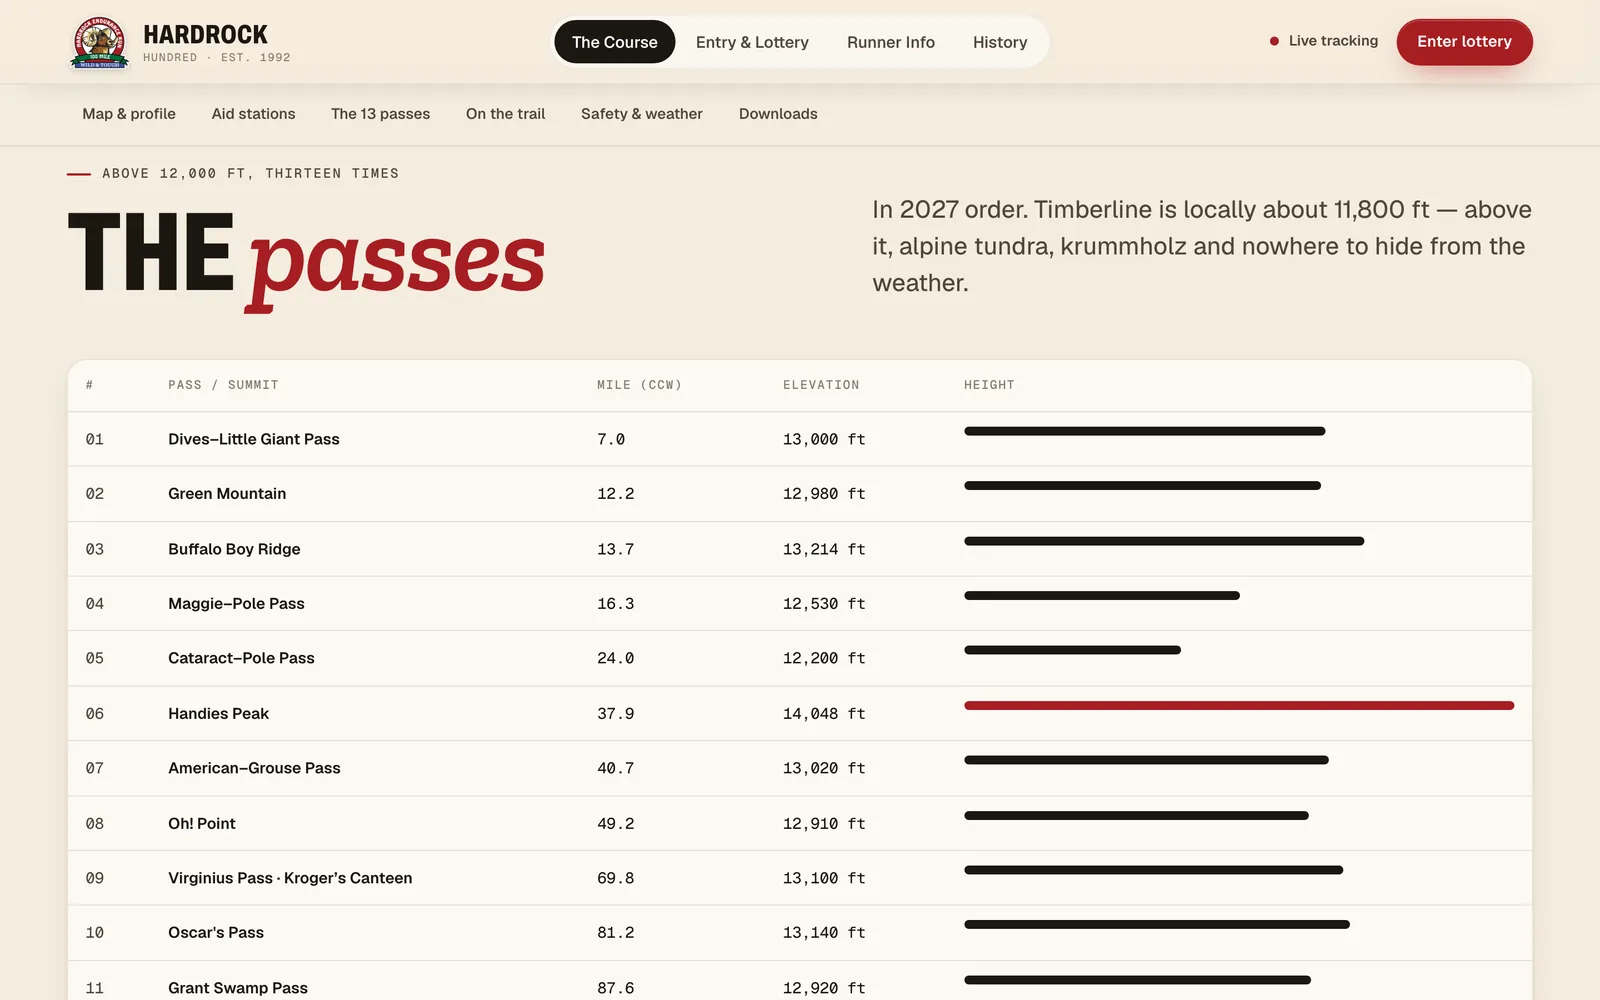This screenshot has height=1000, width=1600.
Task: Click Cataract–Pole Pass name
Action: click(241, 658)
